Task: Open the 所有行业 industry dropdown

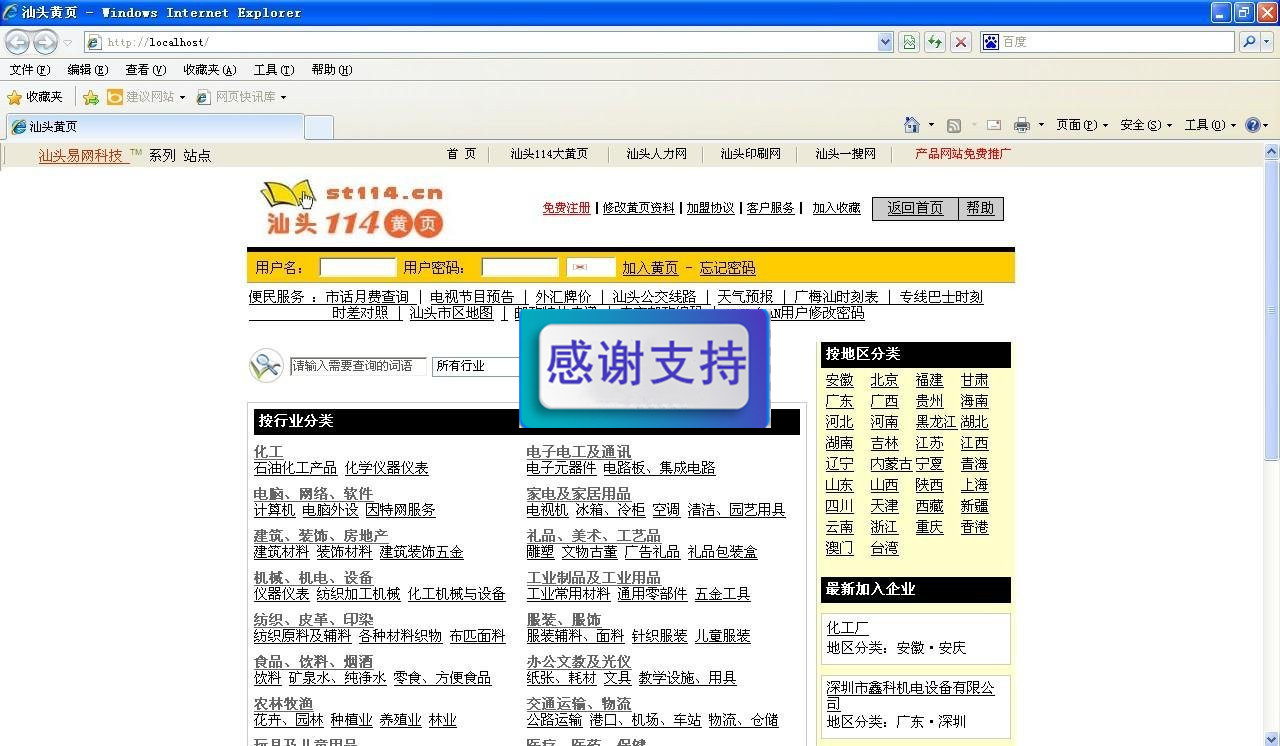Action: 476,366
